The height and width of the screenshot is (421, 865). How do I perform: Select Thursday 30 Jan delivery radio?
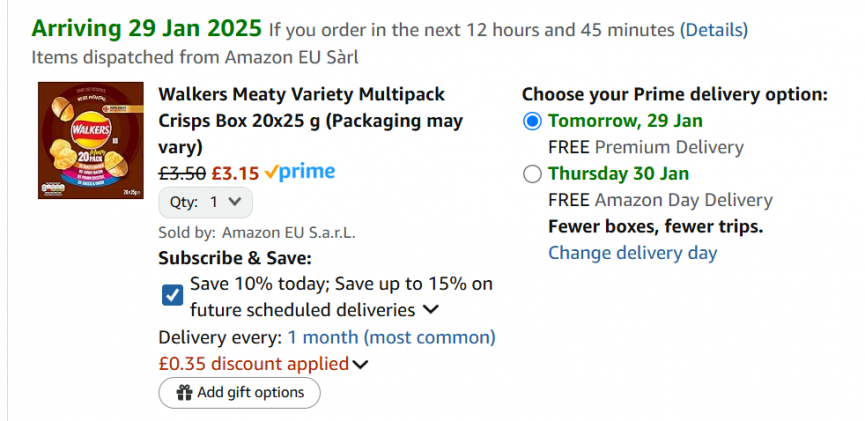pyautogui.click(x=533, y=174)
